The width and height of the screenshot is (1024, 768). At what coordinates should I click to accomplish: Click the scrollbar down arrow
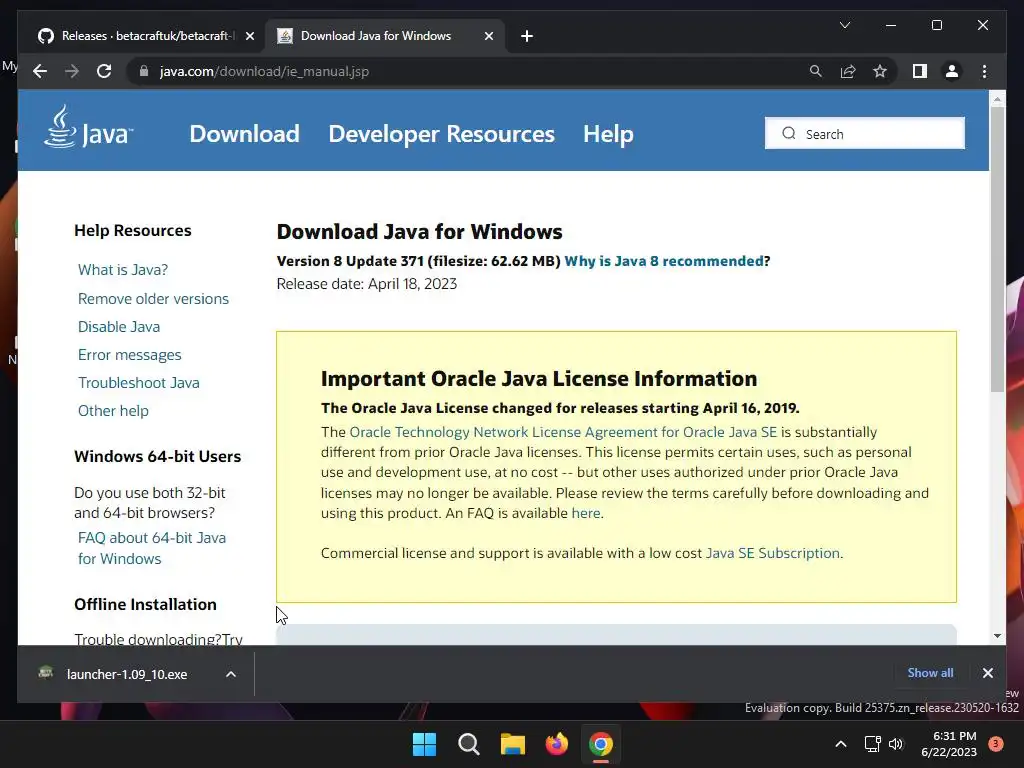coord(997,635)
